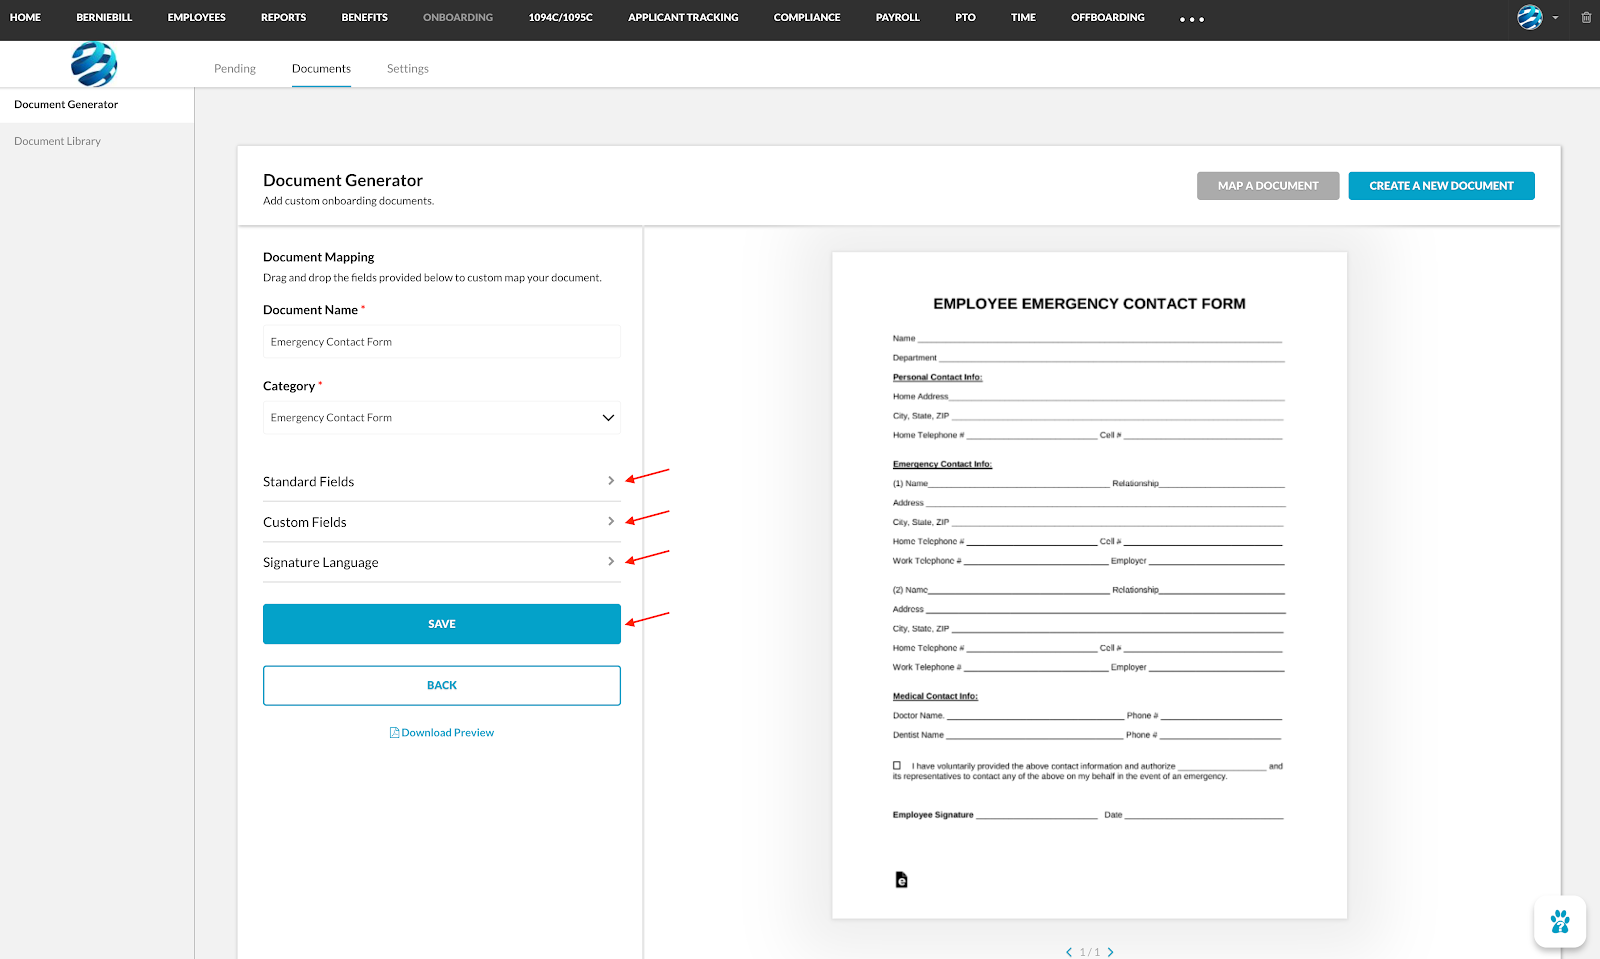Open the REPORTS menu
1600x959 pixels.
284,18
